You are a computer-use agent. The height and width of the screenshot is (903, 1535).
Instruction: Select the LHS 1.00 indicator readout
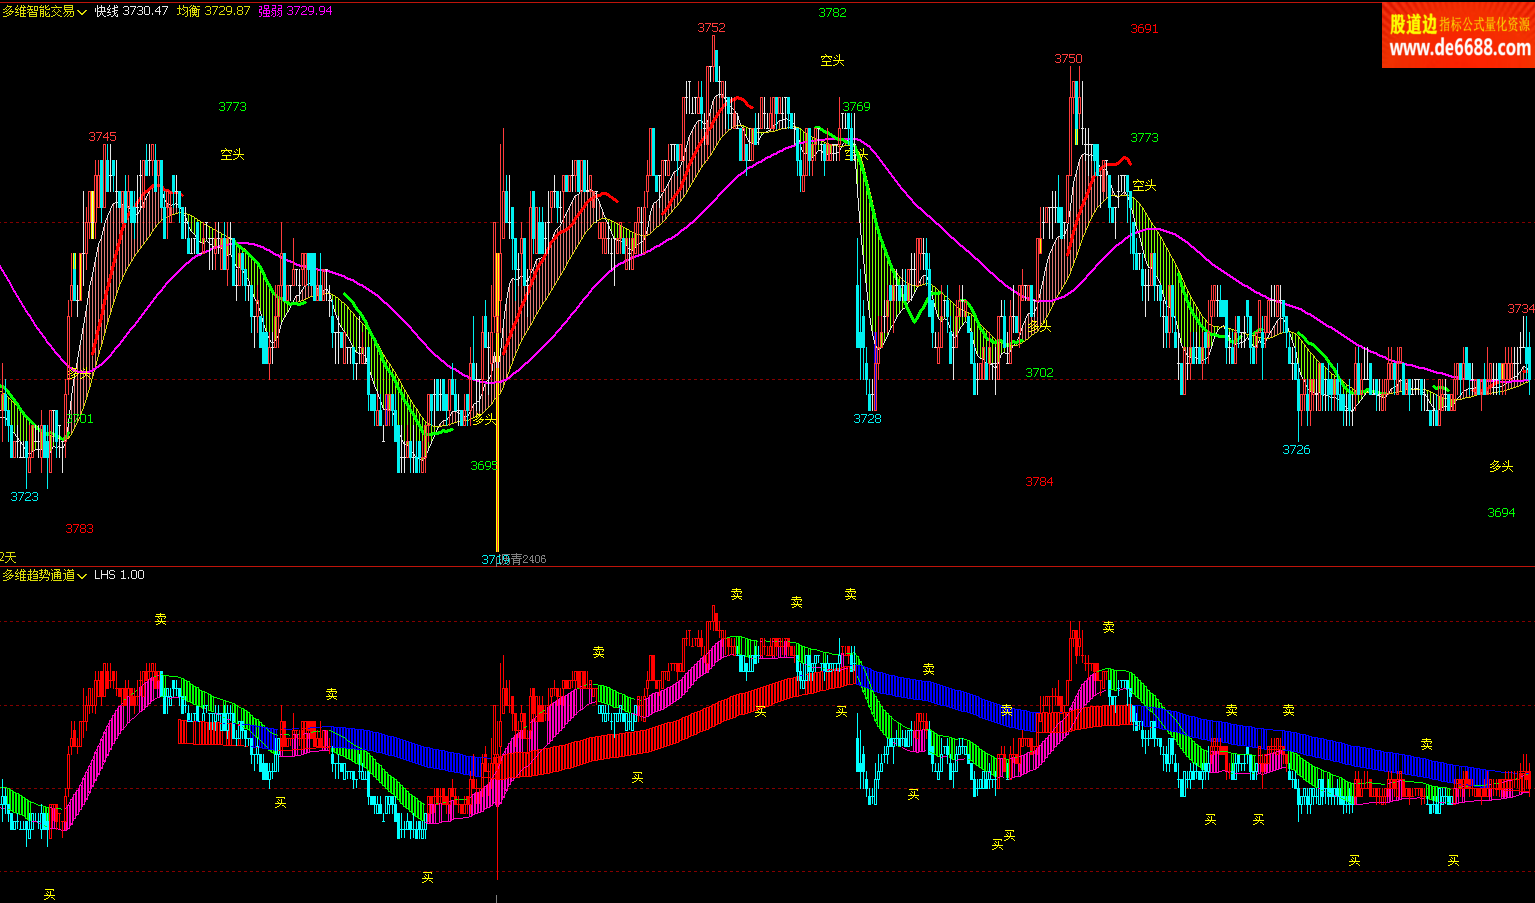[119, 575]
